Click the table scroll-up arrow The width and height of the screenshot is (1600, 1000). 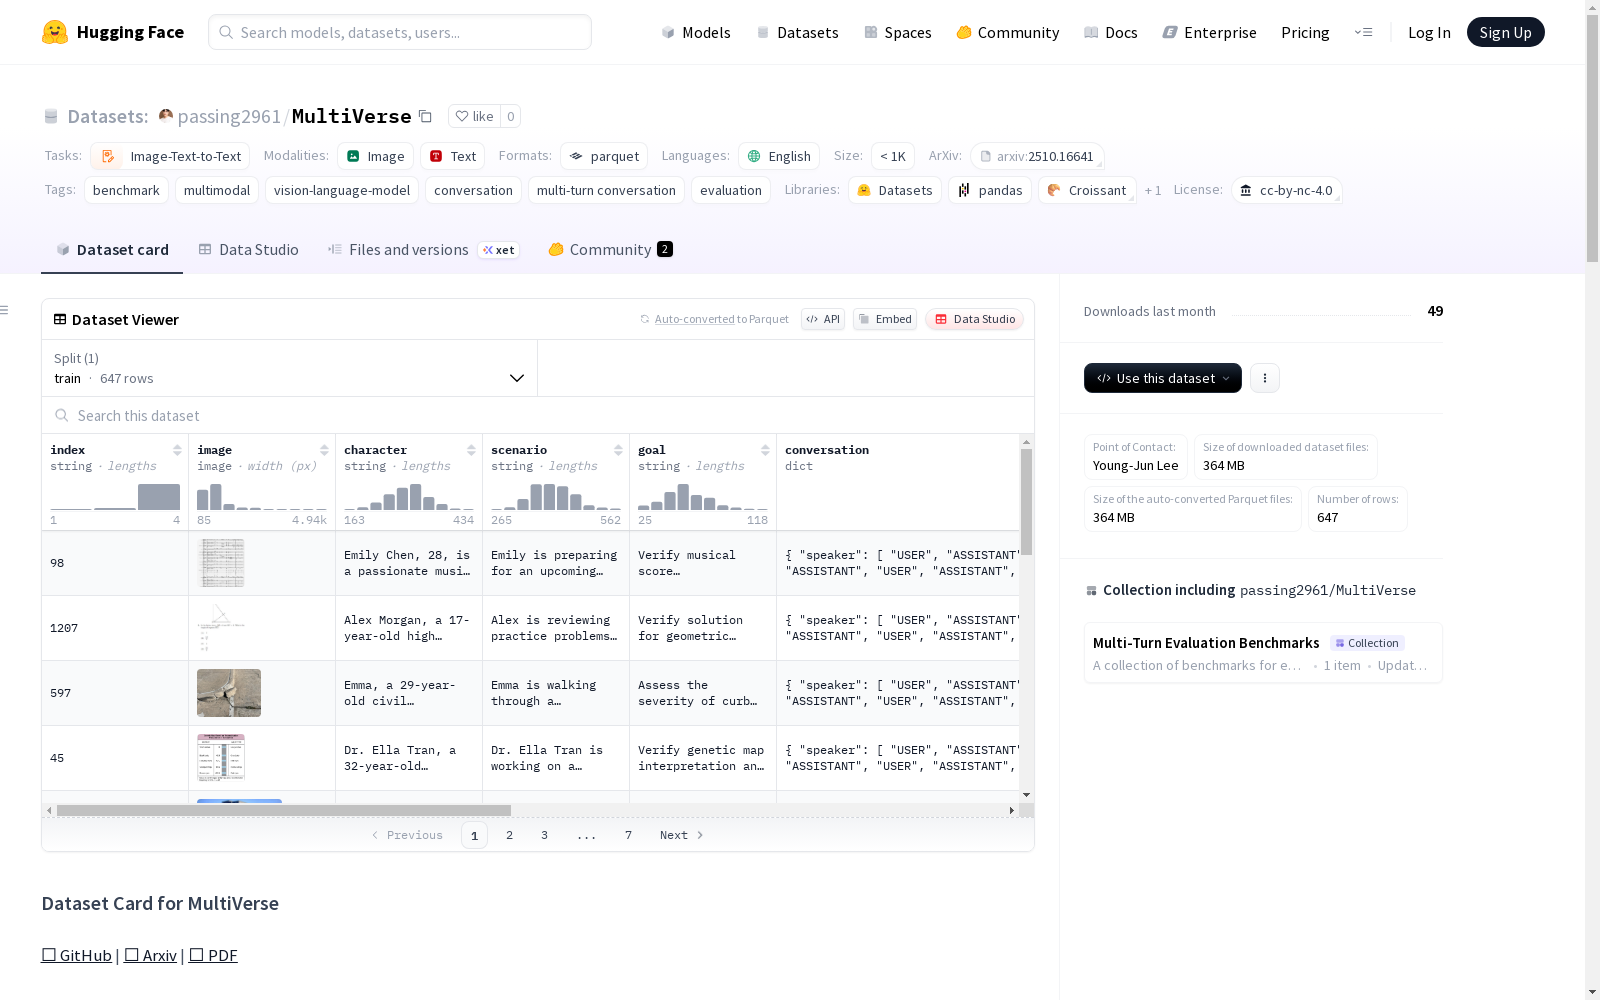(x=1026, y=441)
